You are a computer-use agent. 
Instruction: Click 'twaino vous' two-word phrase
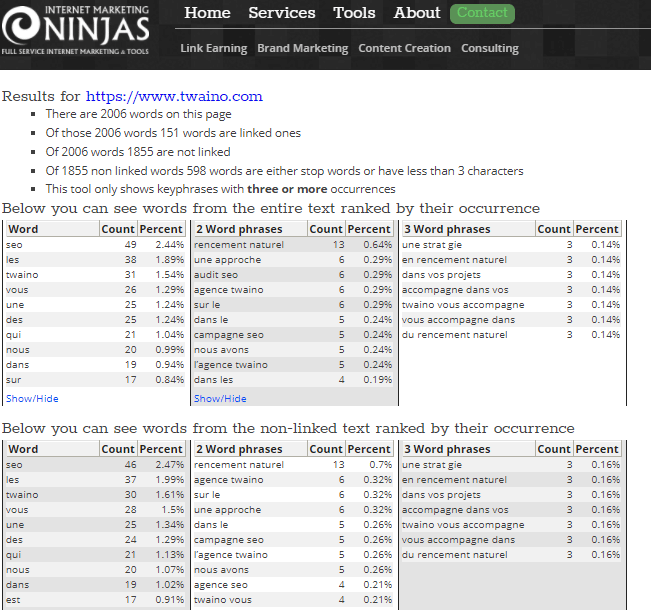223,600
